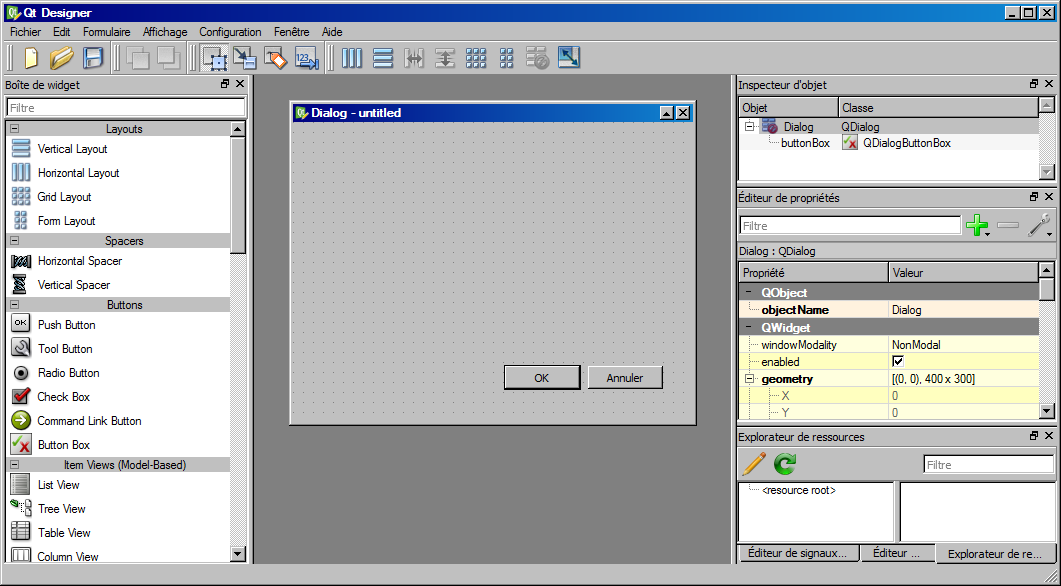Screen dimensions: 1061x586
Task: Collapse the Layouts category
Action: coord(14,129)
